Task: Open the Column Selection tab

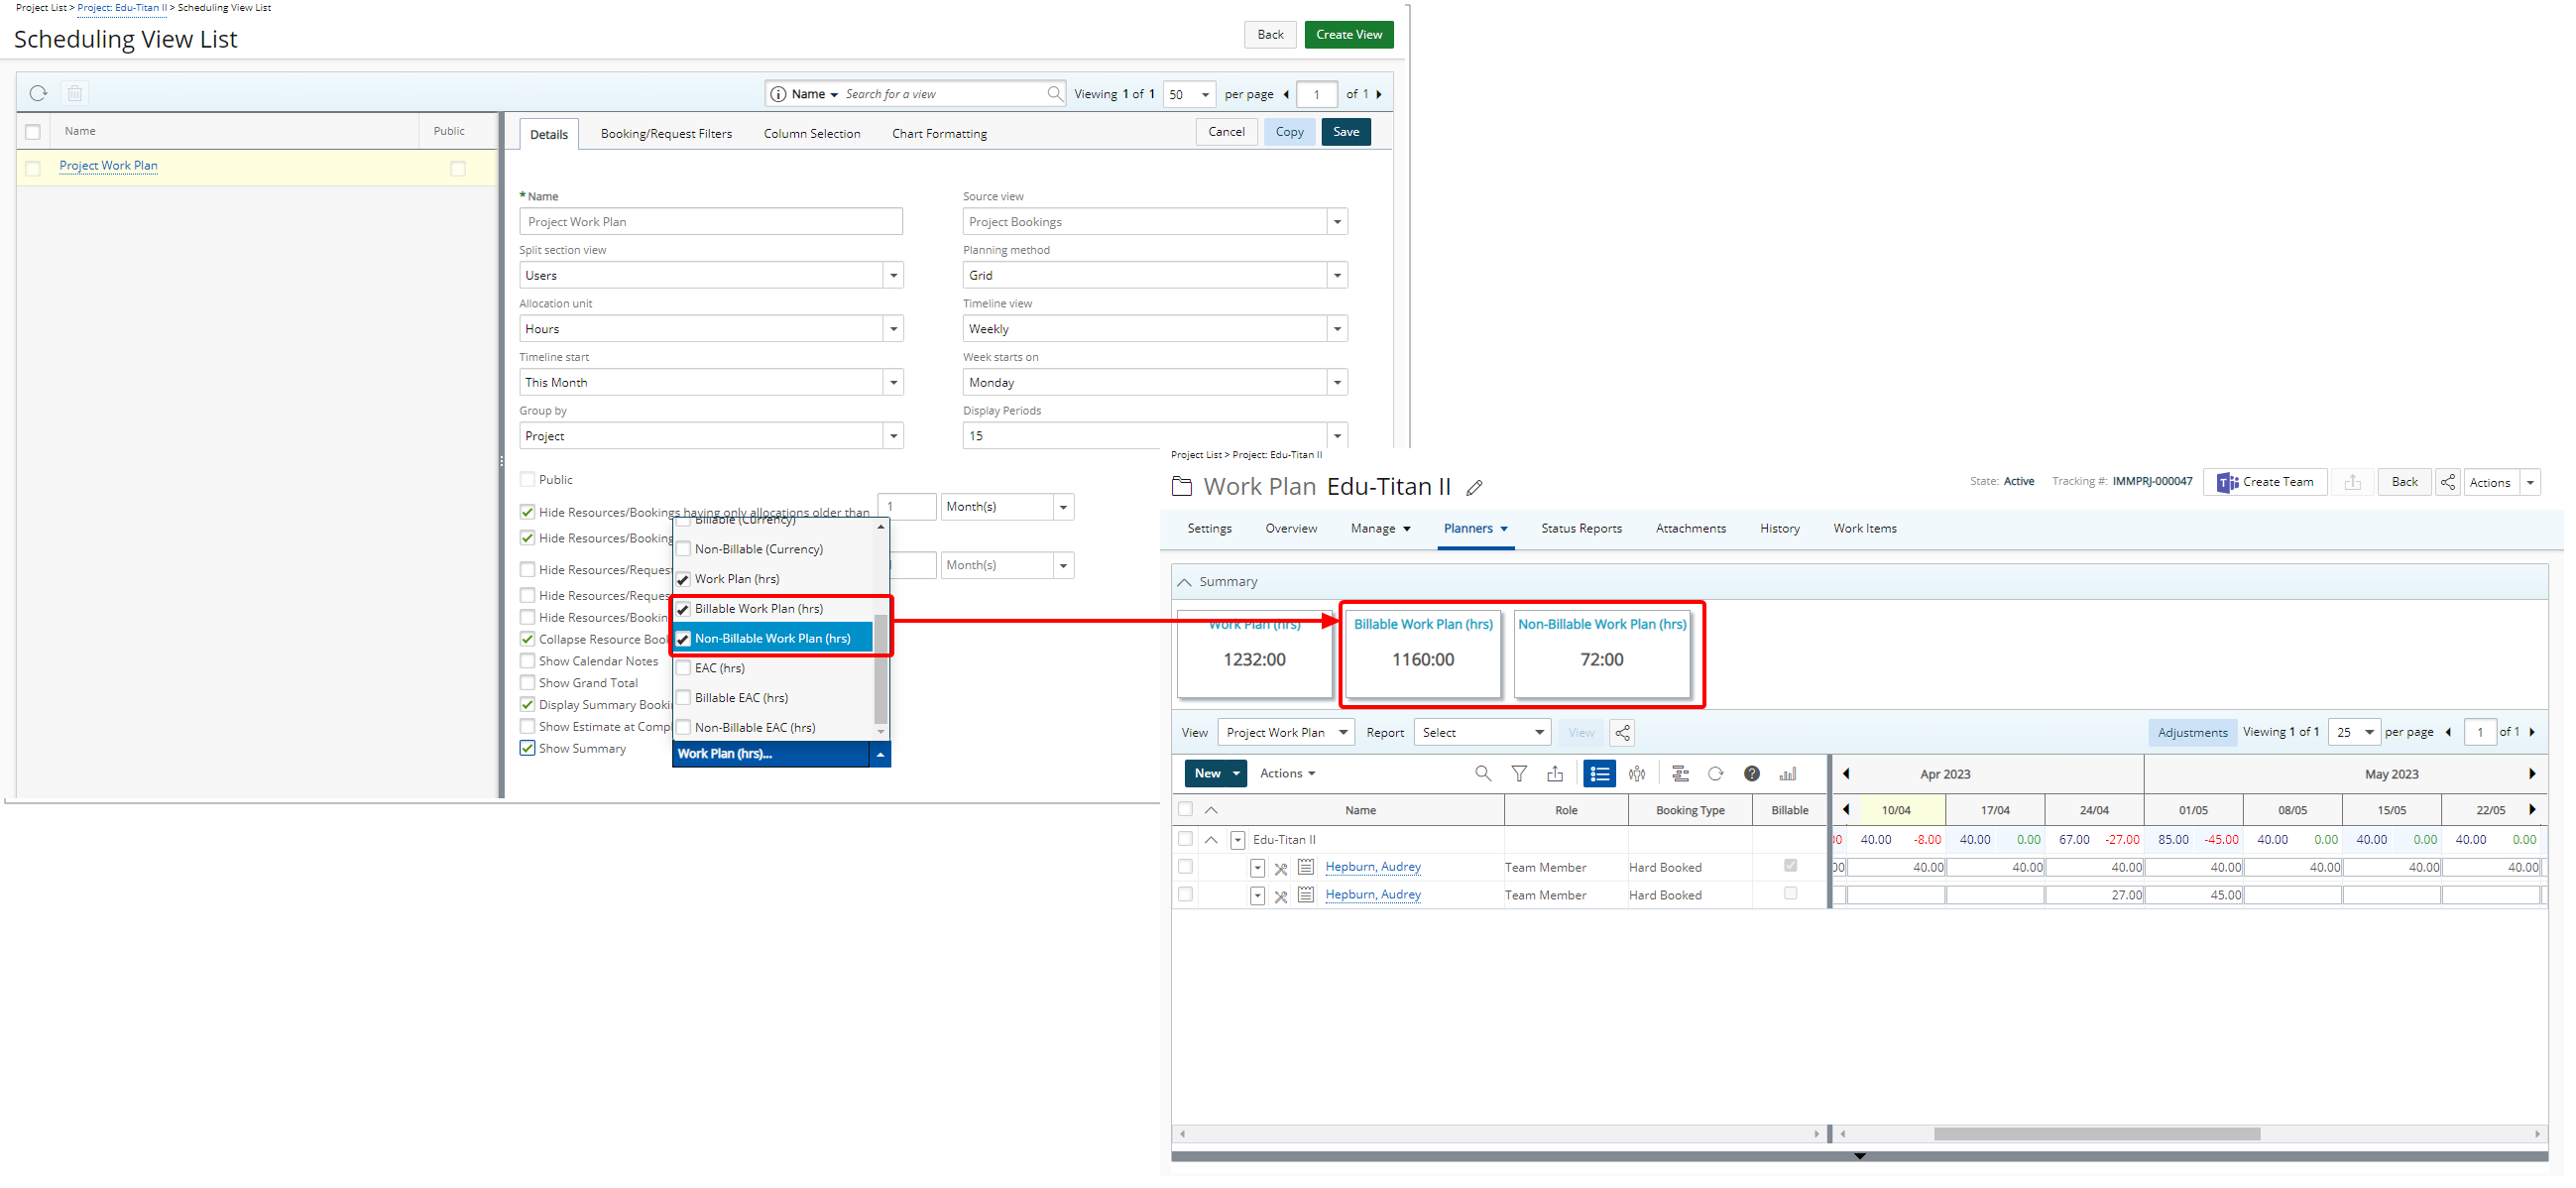Action: coord(812,134)
